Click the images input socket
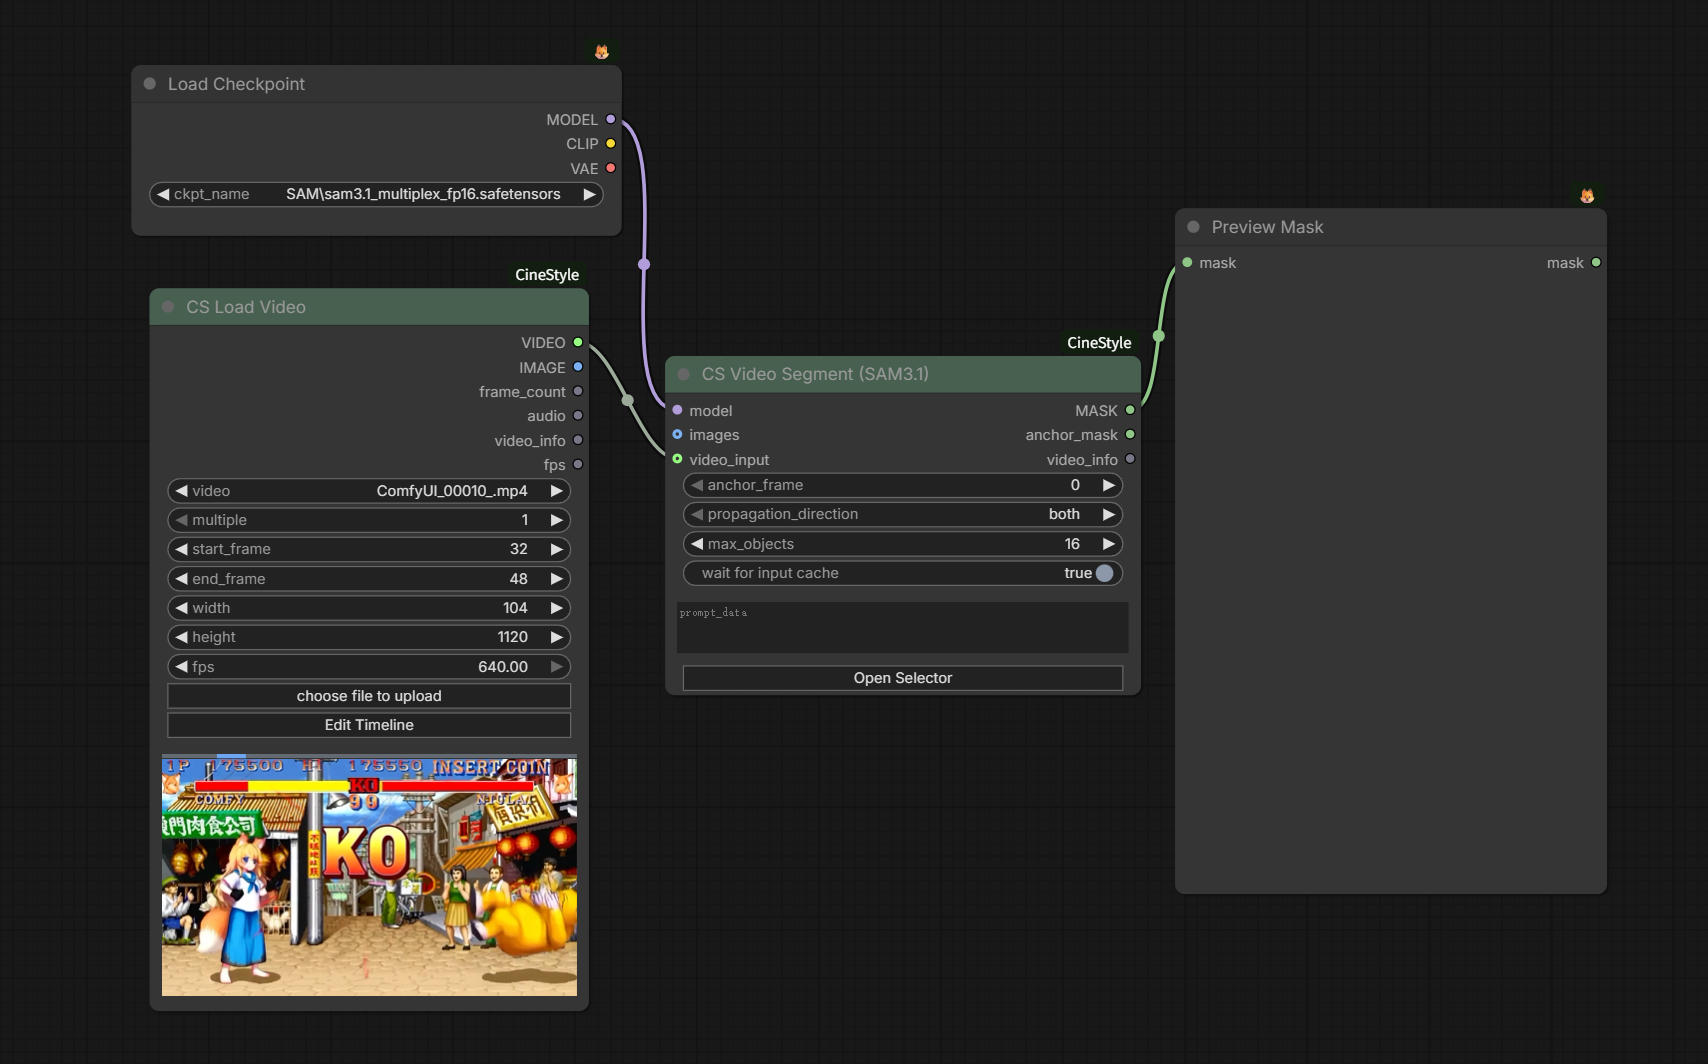This screenshot has width=1708, height=1064. [677, 434]
